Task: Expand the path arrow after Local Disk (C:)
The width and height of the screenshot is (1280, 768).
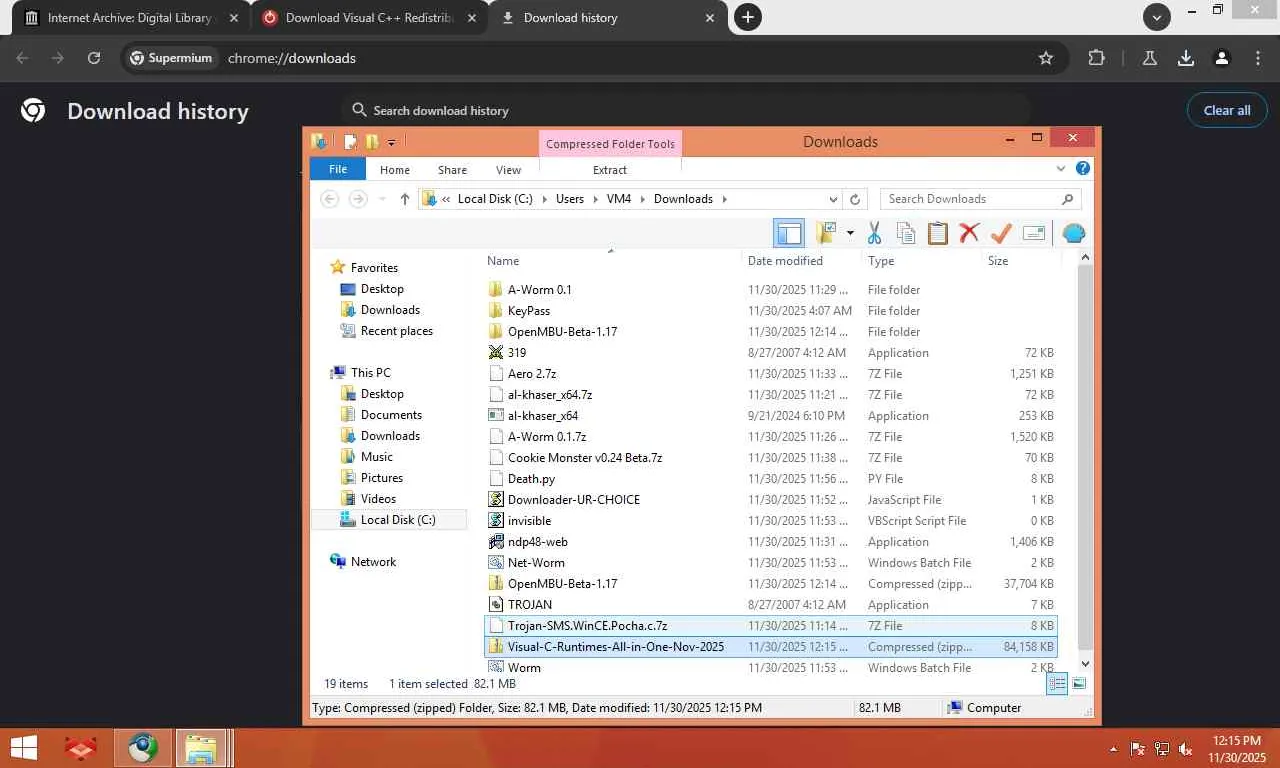Action: tap(544, 199)
